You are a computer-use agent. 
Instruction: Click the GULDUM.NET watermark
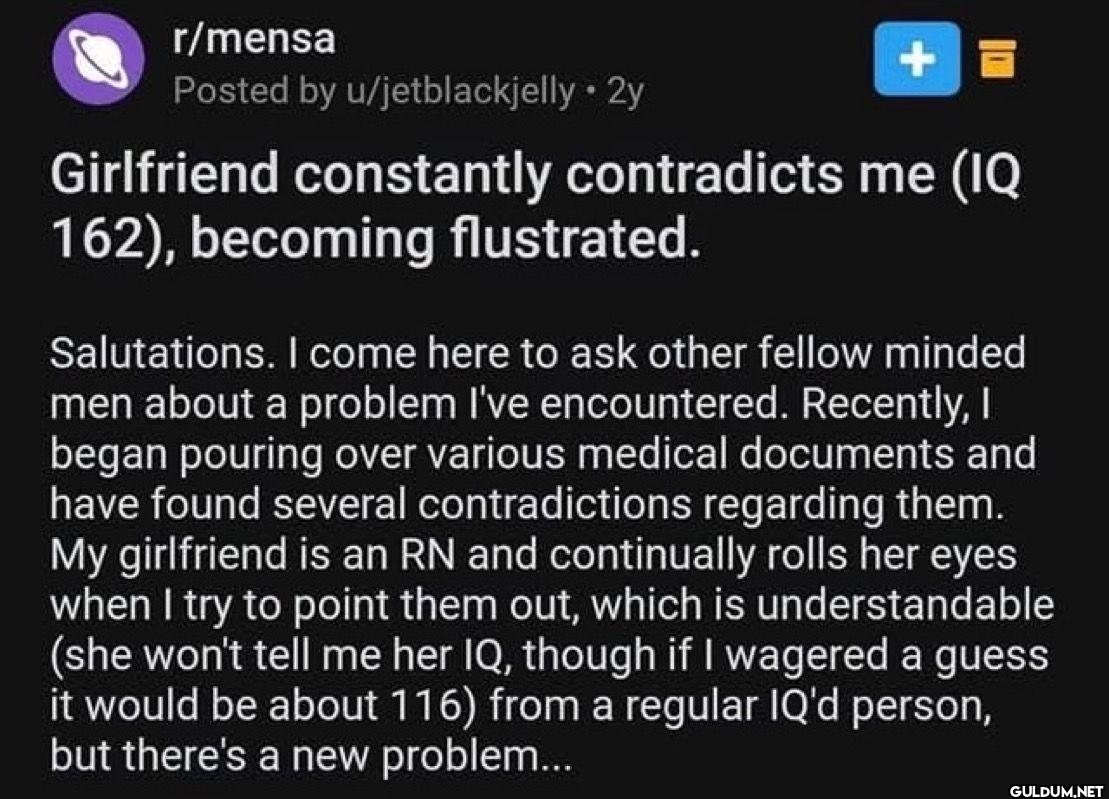pyautogui.click(x=1054, y=789)
